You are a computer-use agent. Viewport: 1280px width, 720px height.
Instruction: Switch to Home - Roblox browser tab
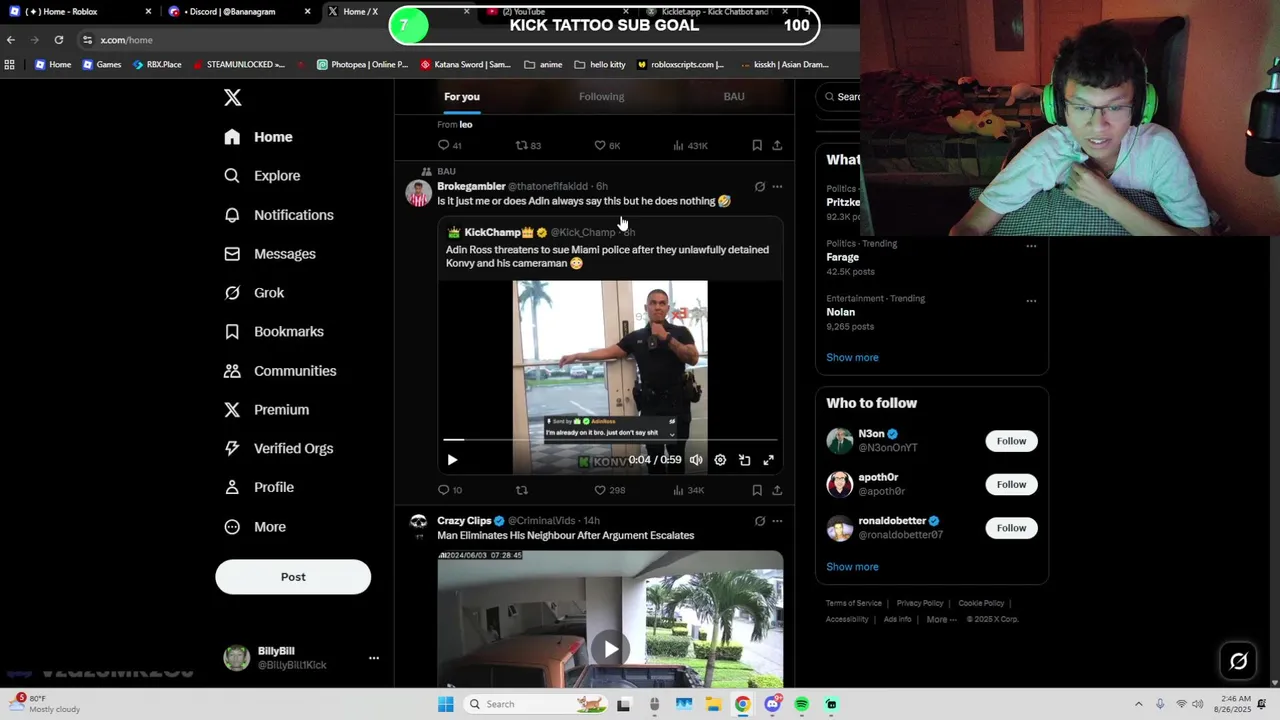coord(78,12)
